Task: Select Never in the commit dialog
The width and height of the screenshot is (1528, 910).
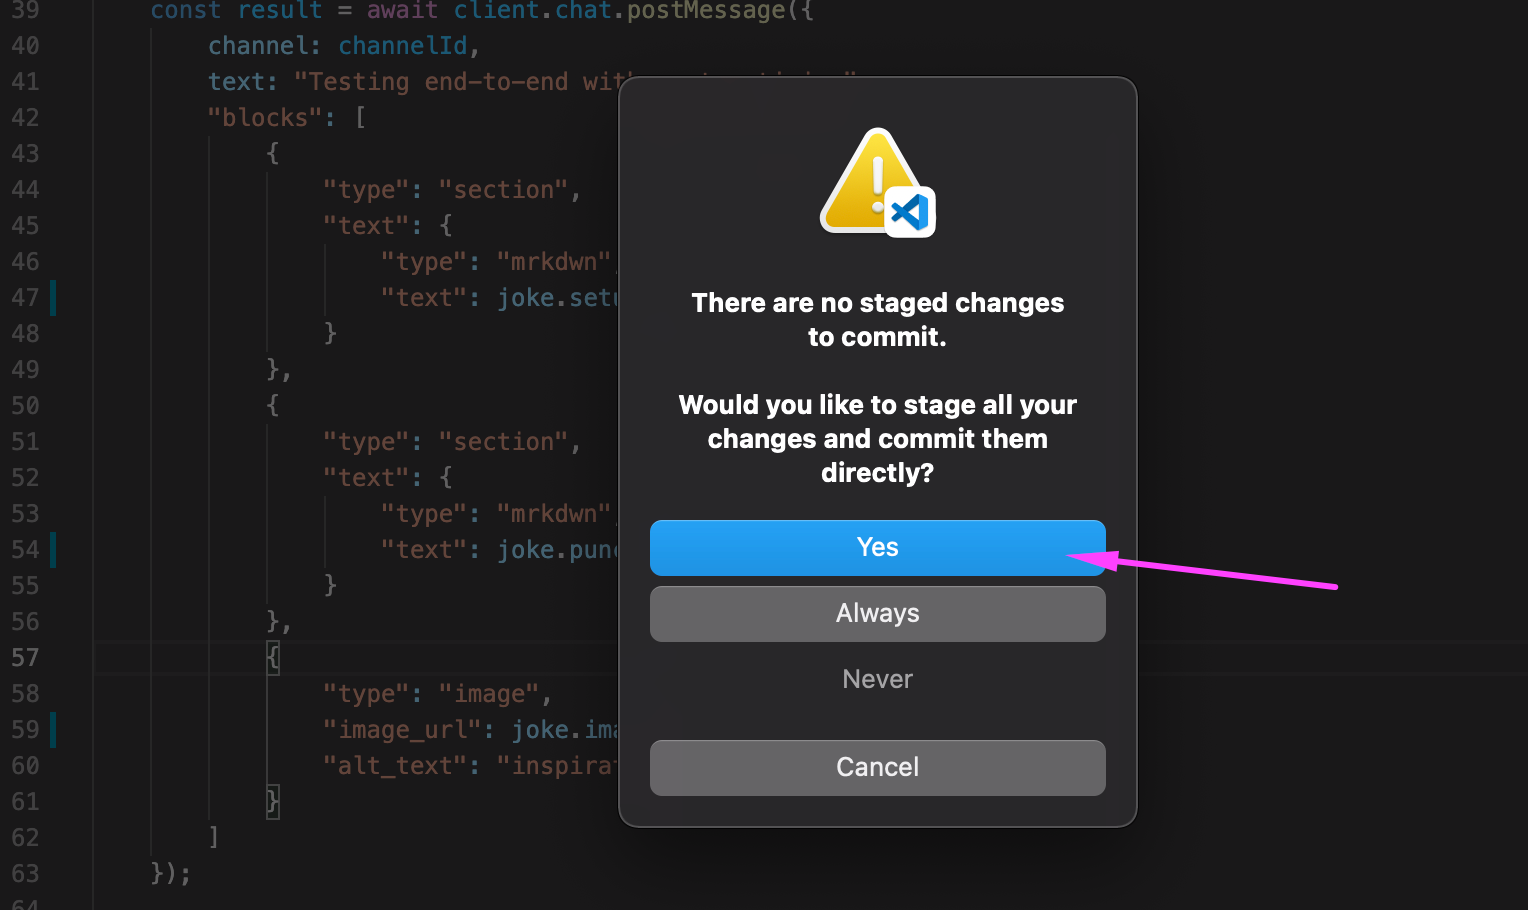Action: coord(877,678)
